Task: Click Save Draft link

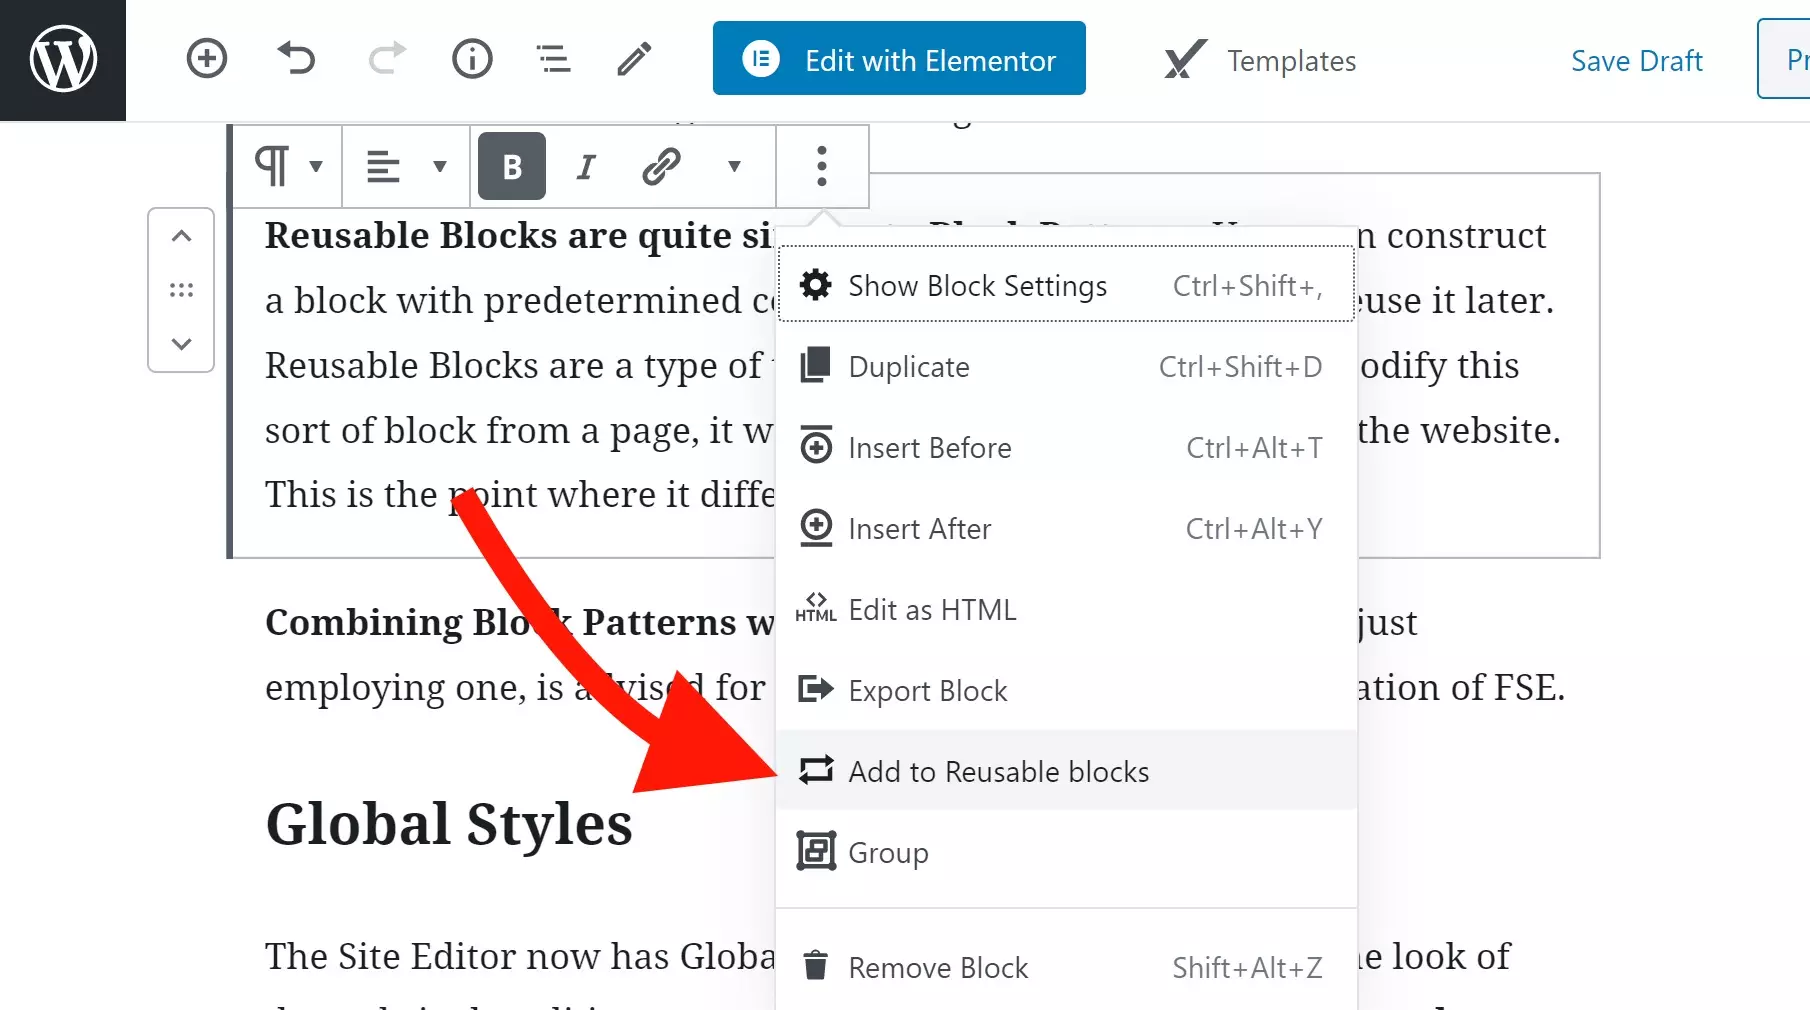Action: (x=1636, y=60)
